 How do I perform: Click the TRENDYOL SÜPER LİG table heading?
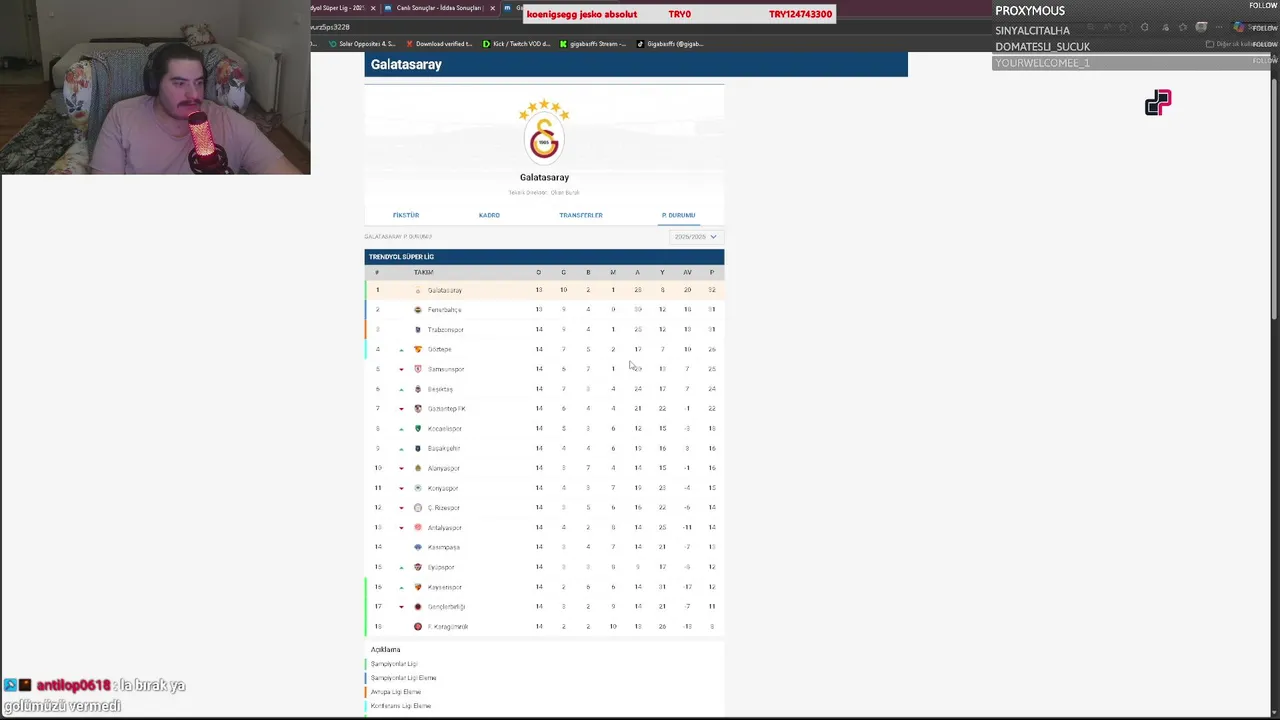coord(401,257)
